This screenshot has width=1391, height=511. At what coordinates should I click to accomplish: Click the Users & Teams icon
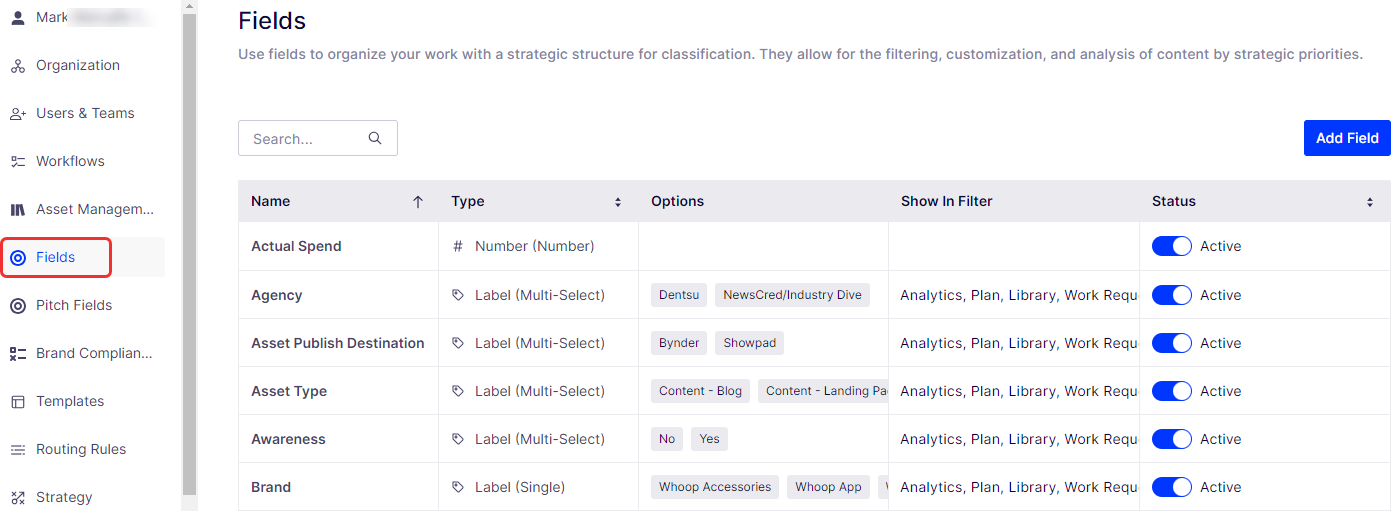tap(17, 114)
